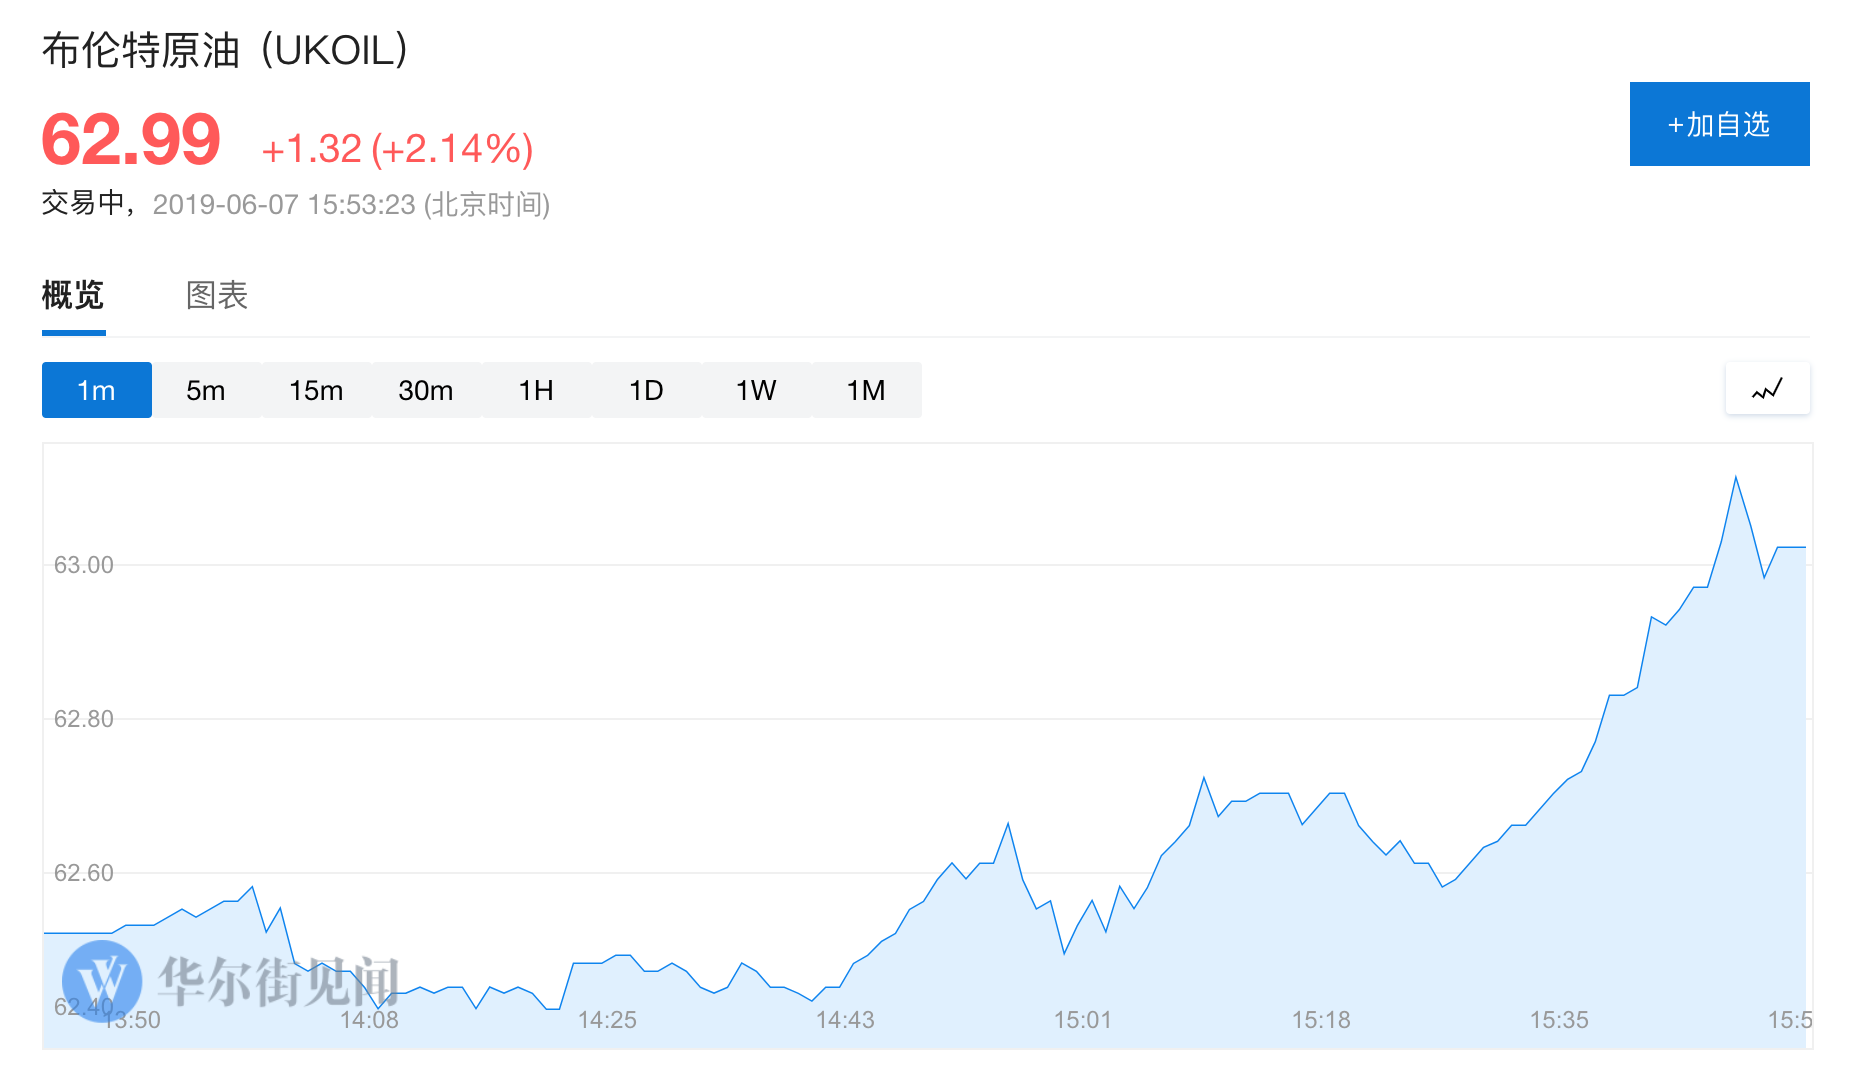1856x1084 pixels.
Task: Select the 概览 overview tab
Action: [x=73, y=295]
